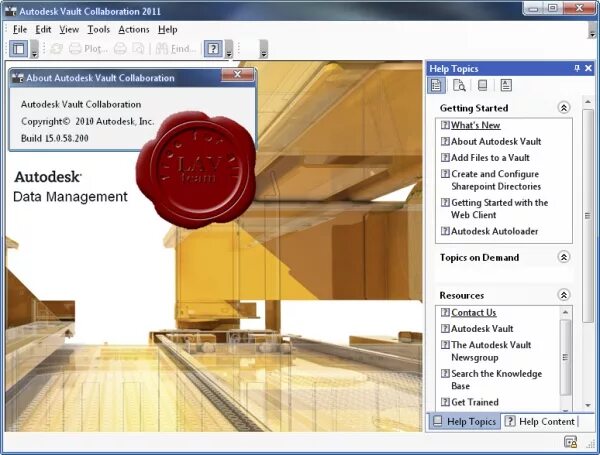Click the What's New topic icon
The width and height of the screenshot is (600, 455).
tap(445, 125)
